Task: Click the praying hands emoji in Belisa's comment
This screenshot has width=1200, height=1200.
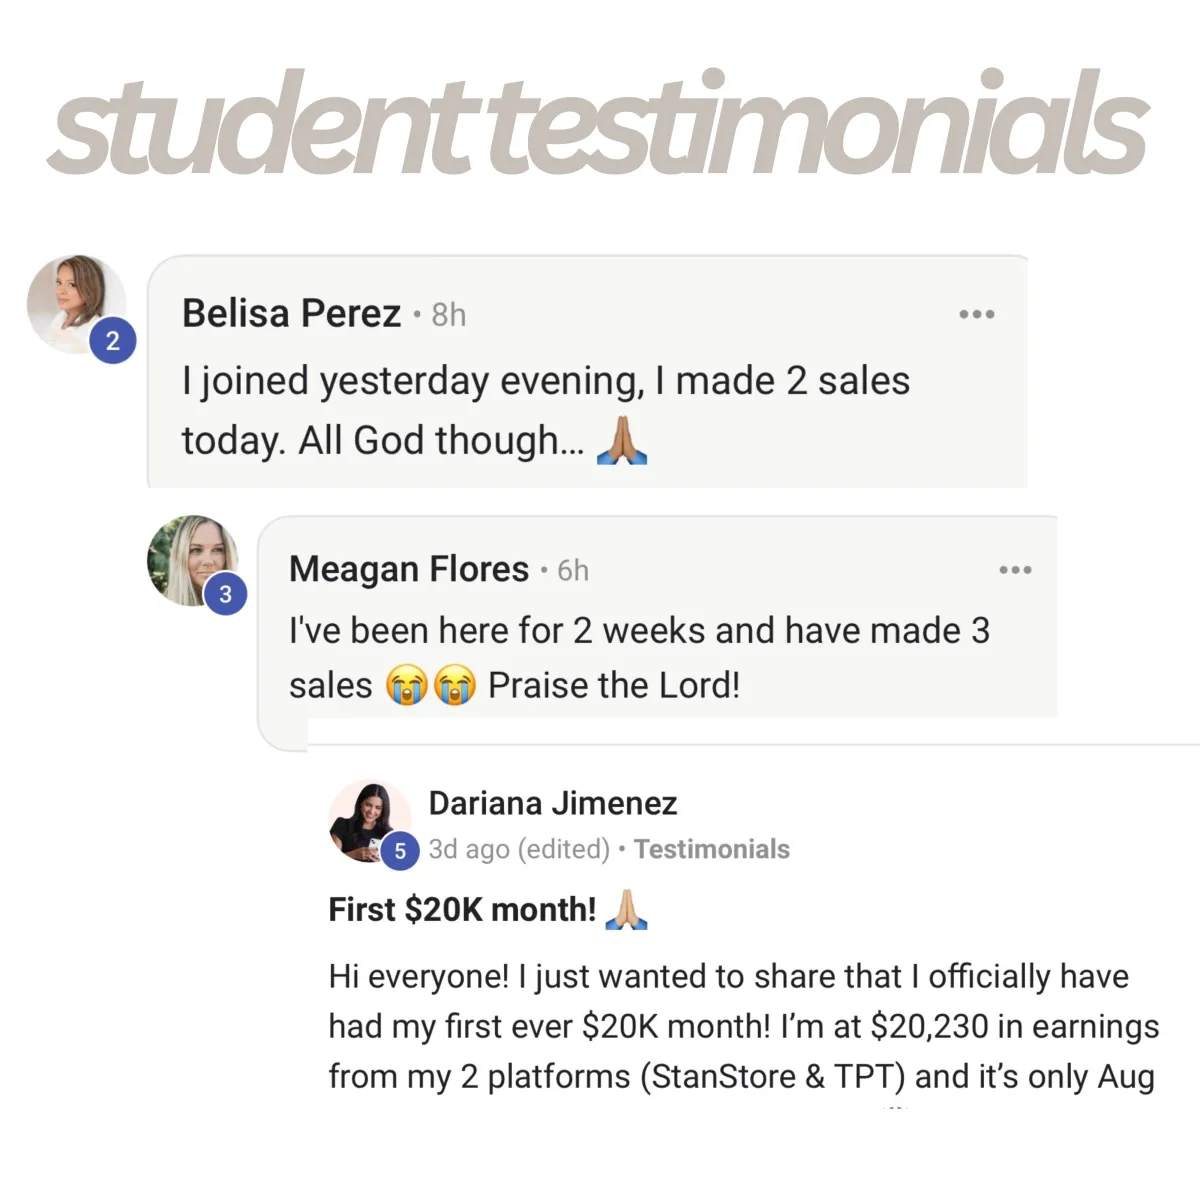Action: click(622, 441)
